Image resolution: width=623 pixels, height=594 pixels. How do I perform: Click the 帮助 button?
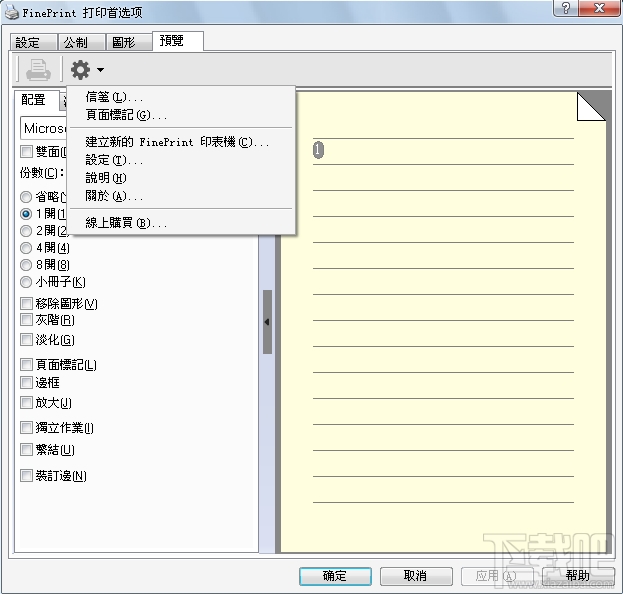[x=578, y=576]
